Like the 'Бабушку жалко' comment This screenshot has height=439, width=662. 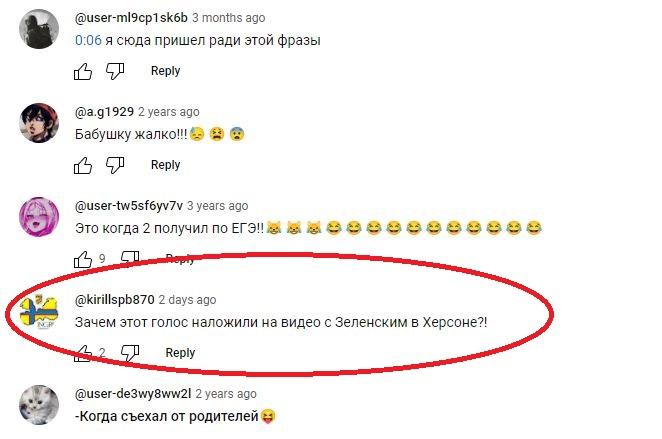coord(83,165)
